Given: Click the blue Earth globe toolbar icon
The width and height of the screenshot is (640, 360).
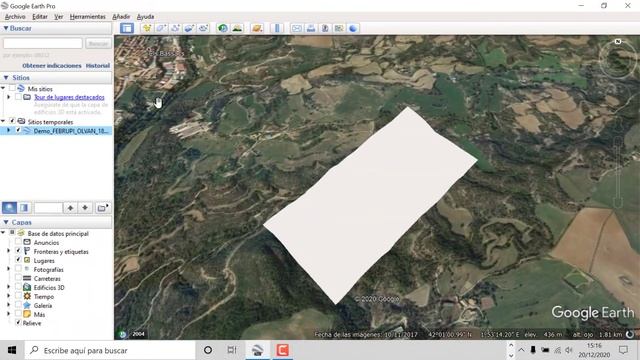Looking at the screenshot, I should coord(353,28).
